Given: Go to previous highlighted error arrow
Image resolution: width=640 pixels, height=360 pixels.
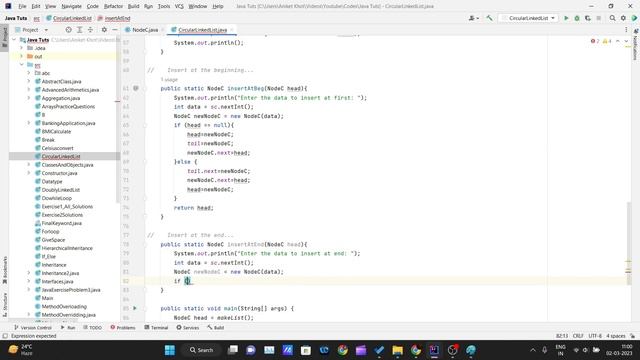Looking at the screenshot, I should [x=618, y=41].
